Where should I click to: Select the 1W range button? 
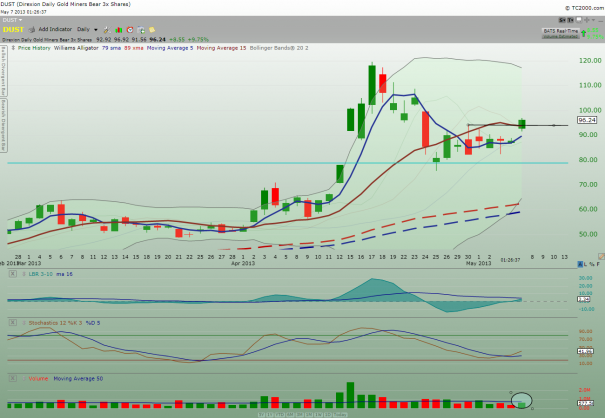[x=318, y=415]
